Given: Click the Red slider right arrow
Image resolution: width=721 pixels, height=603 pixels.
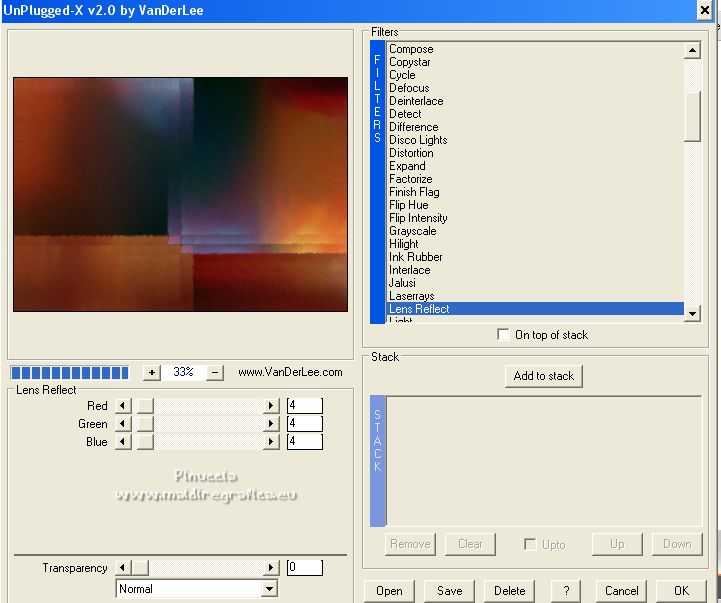Looking at the screenshot, I should (x=271, y=406).
